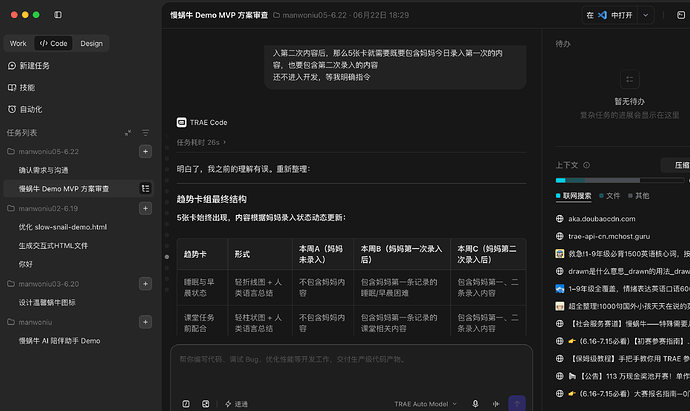Click the 在 VS Code 中打开 button
This screenshot has width=690, height=411.
tap(609, 15)
